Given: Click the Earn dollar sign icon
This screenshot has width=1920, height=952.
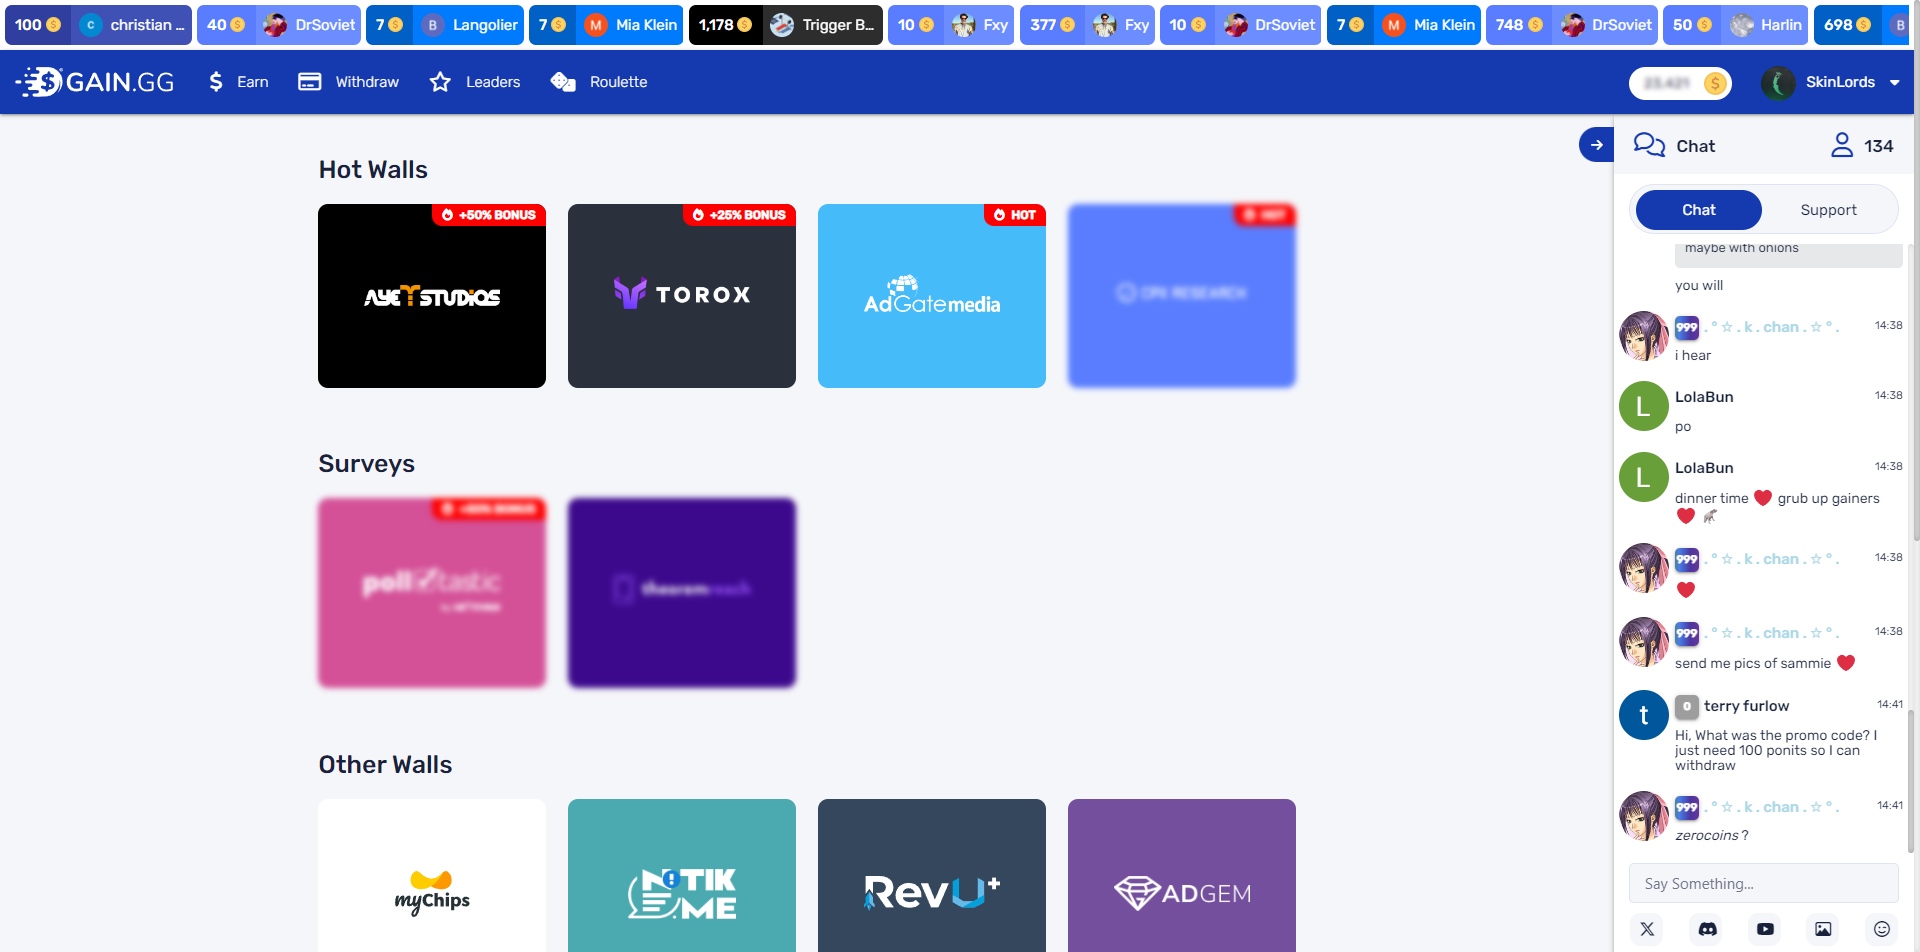Looking at the screenshot, I should pos(216,82).
